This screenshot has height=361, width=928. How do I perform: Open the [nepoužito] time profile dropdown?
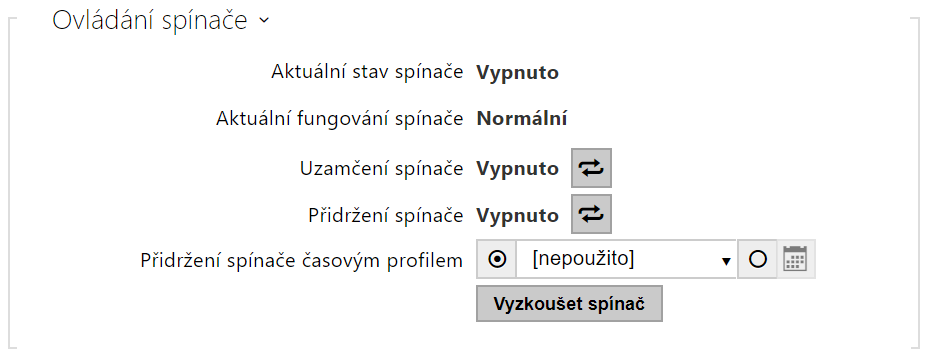(626, 259)
